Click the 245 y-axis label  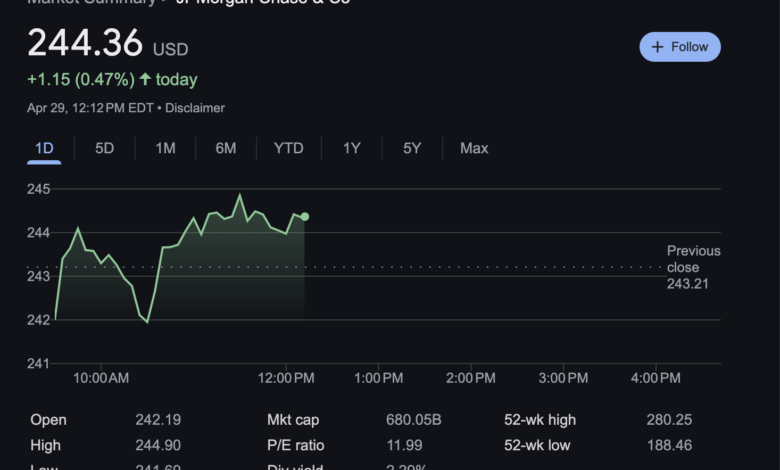(x=38, y=189)
